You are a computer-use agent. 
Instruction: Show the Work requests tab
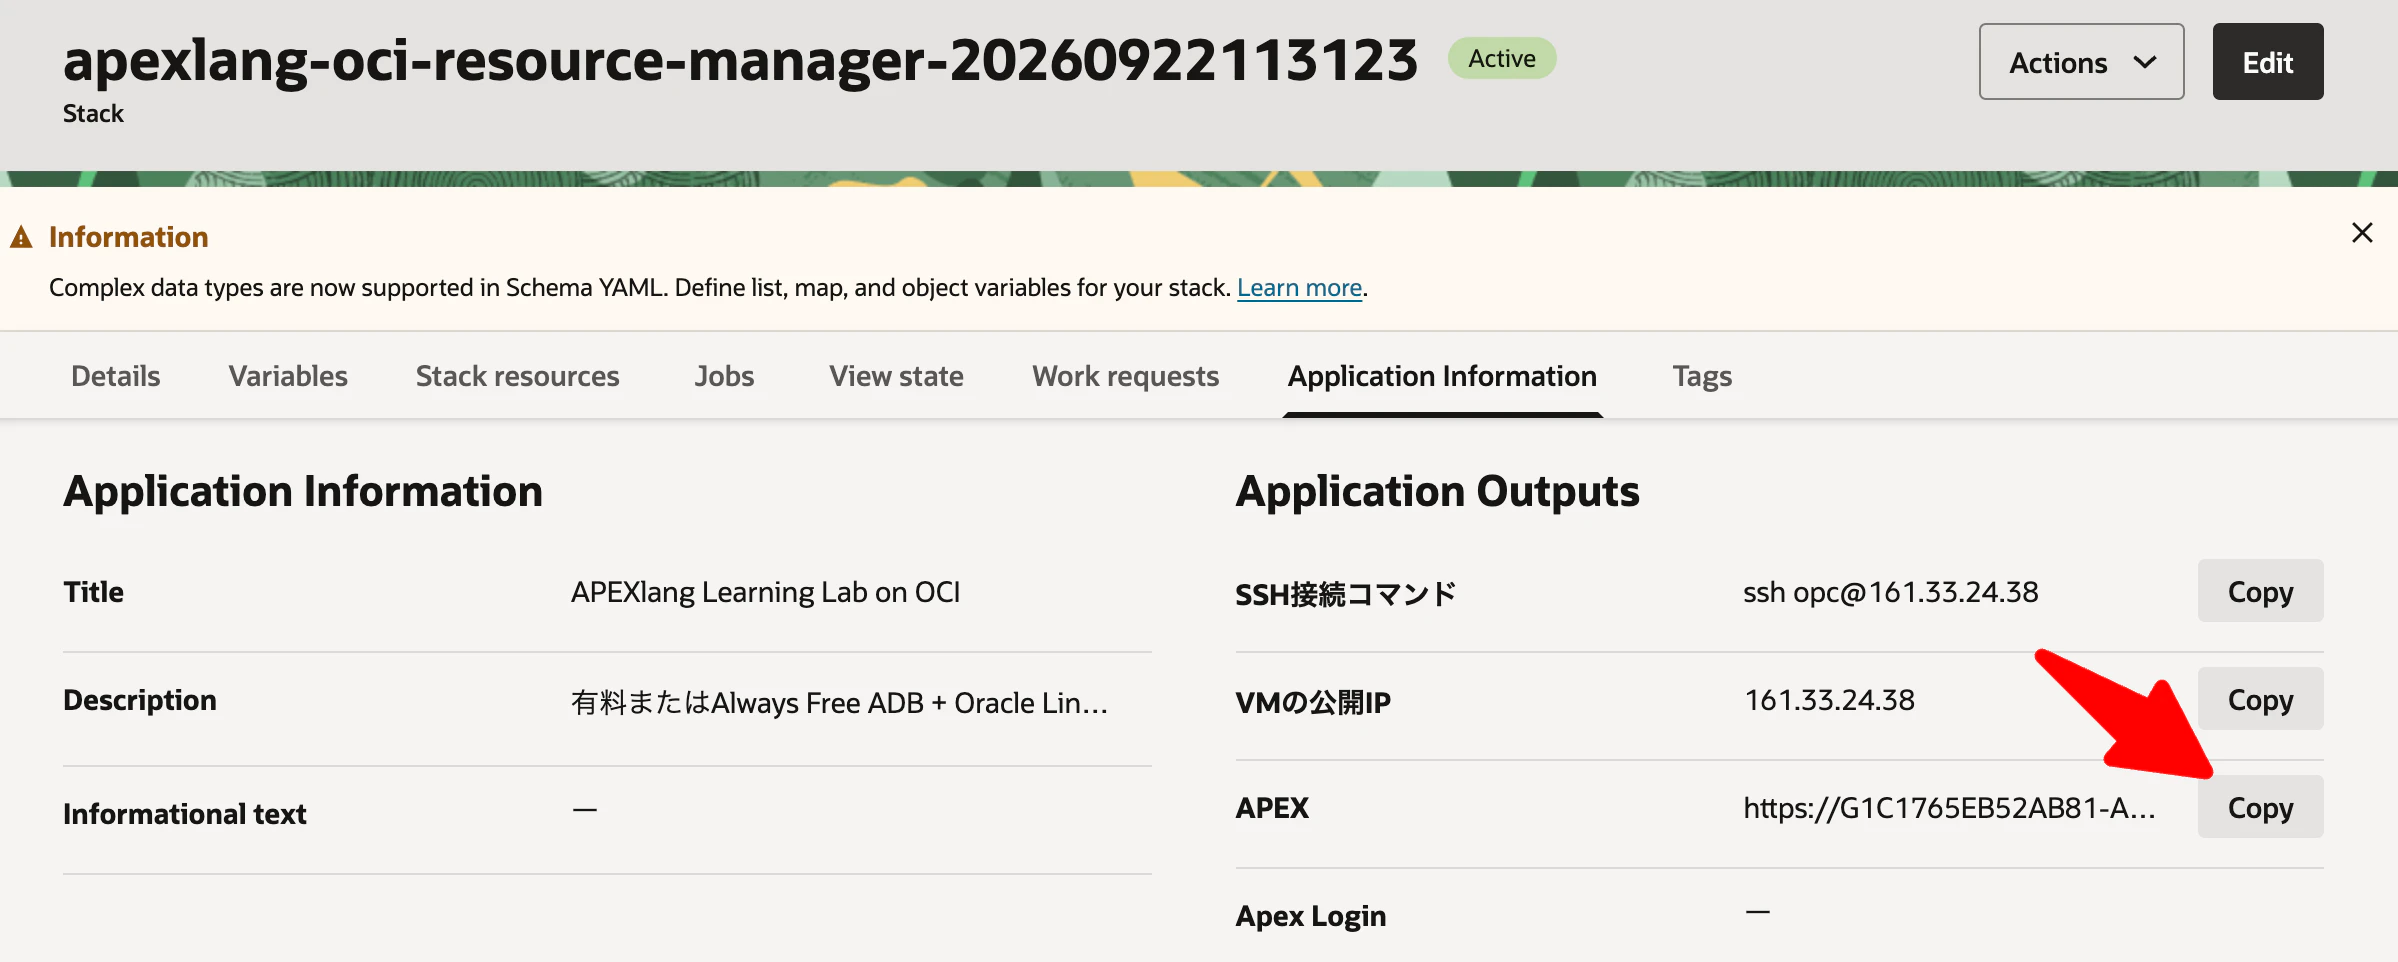pyautogui.click(x=1125, y=376)
